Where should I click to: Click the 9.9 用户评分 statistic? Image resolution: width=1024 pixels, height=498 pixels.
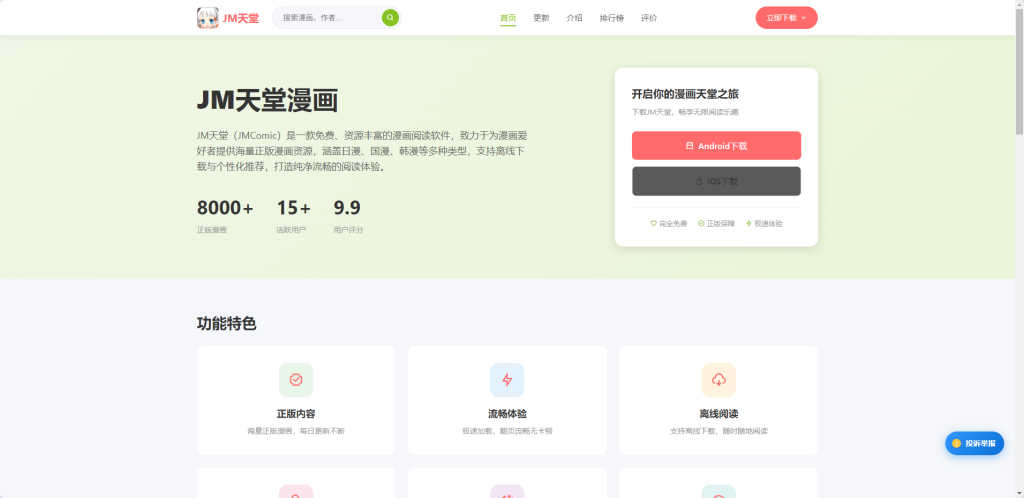click(x=348, y=216)
